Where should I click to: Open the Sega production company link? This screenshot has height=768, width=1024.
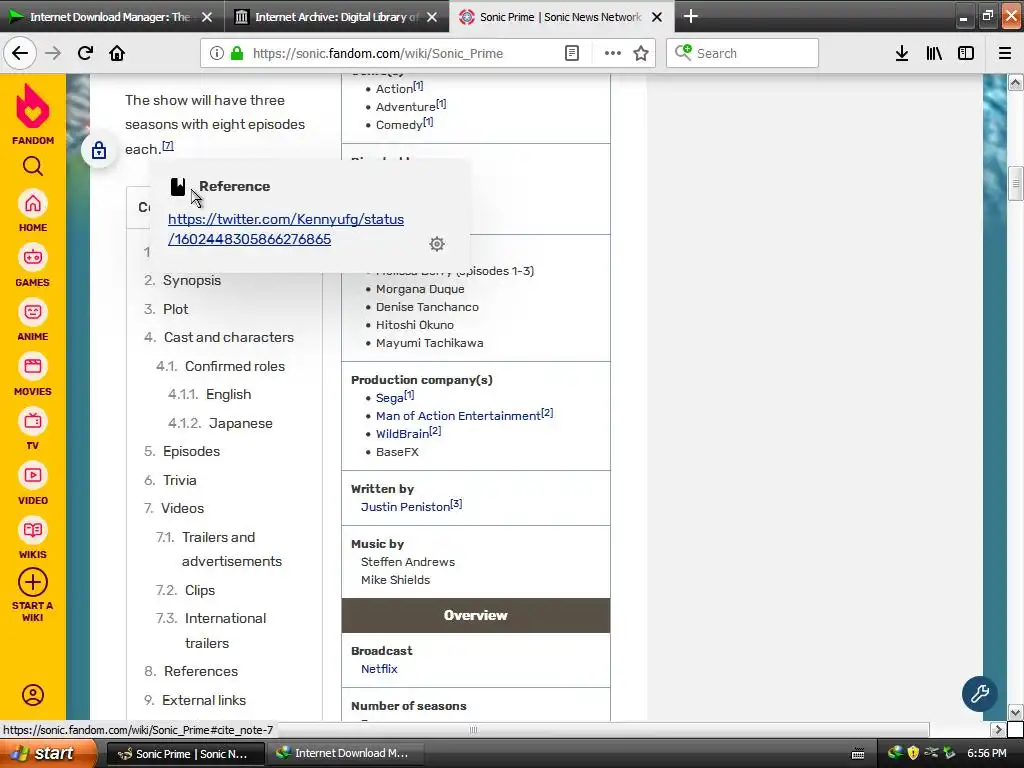pyautogui.click(x=389, y=398)
